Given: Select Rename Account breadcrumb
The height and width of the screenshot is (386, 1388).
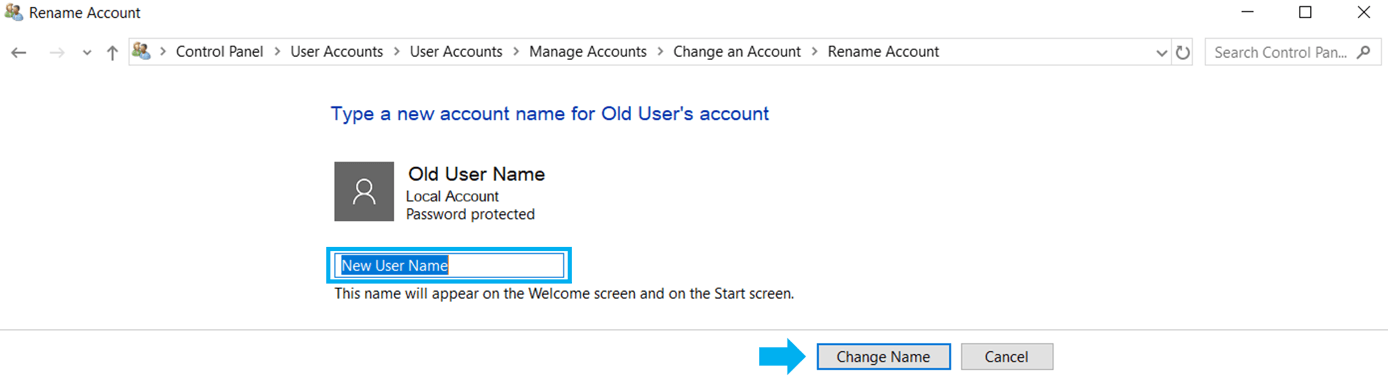Looking at the screenshot, I should [883, 52].
